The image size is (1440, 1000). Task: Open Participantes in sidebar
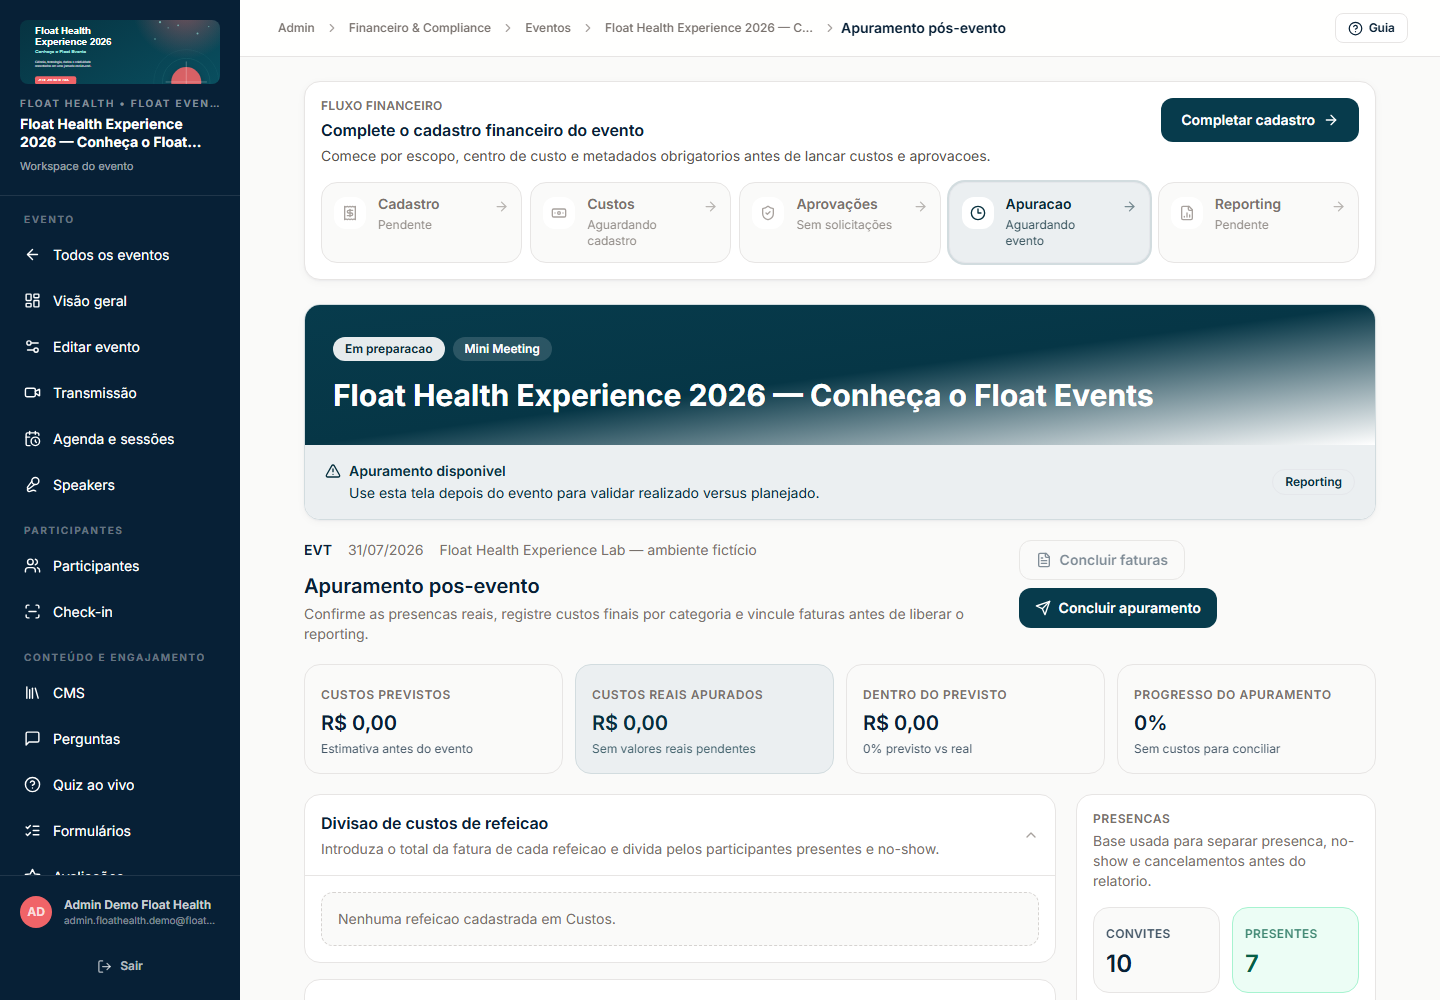point(120,566)
